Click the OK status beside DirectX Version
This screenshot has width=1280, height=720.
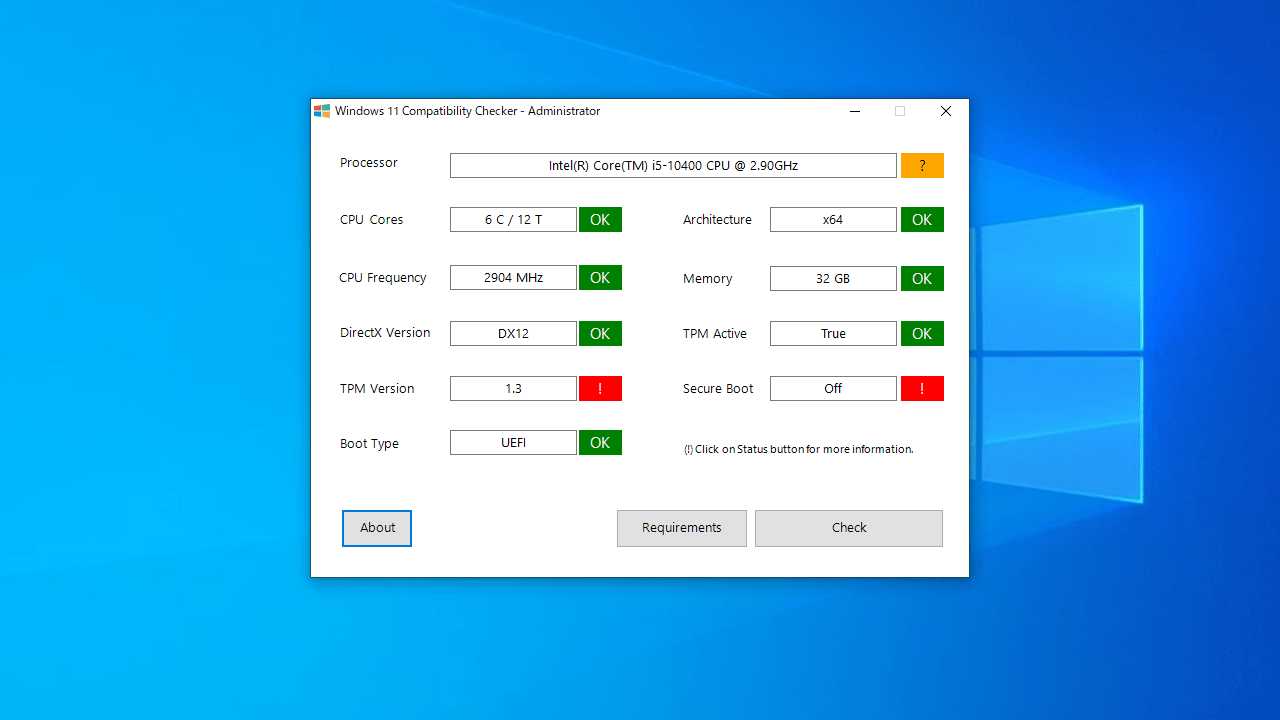[600, 333]
